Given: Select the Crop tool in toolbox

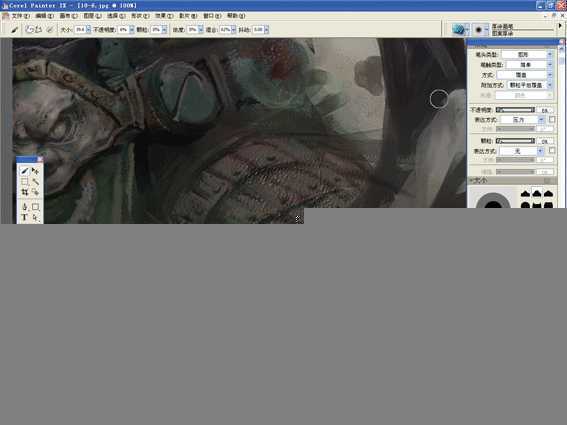Looking at the screenshot, I should (25, 192).
